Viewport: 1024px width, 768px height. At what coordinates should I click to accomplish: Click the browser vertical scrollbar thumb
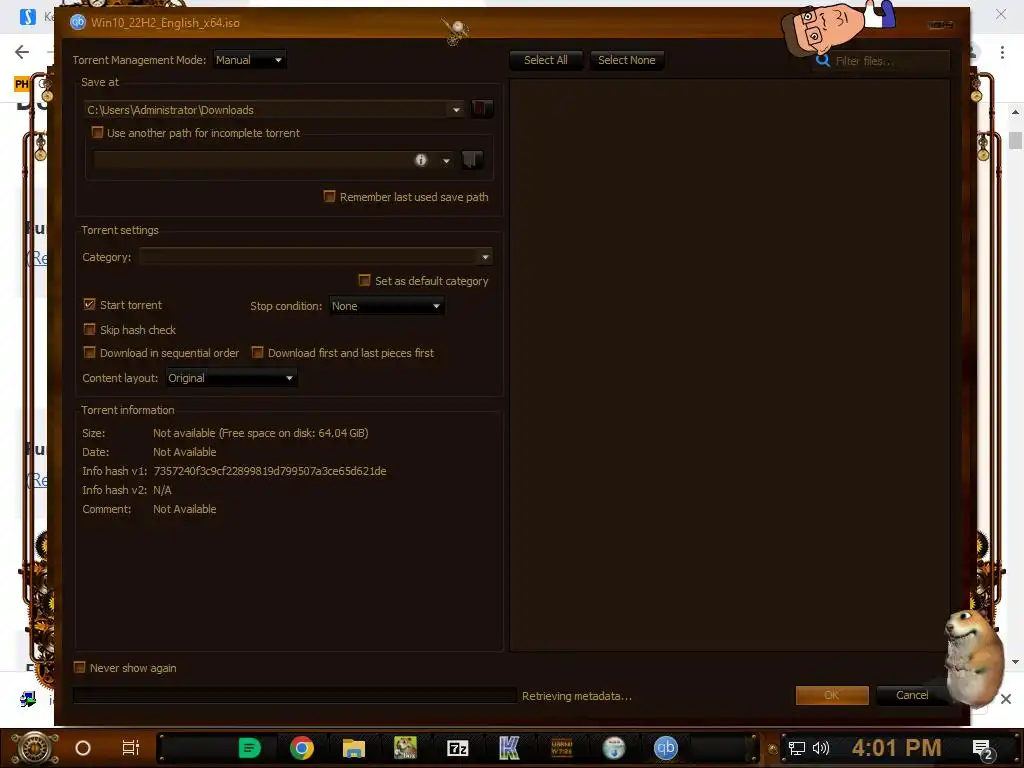pos(1015,140)
